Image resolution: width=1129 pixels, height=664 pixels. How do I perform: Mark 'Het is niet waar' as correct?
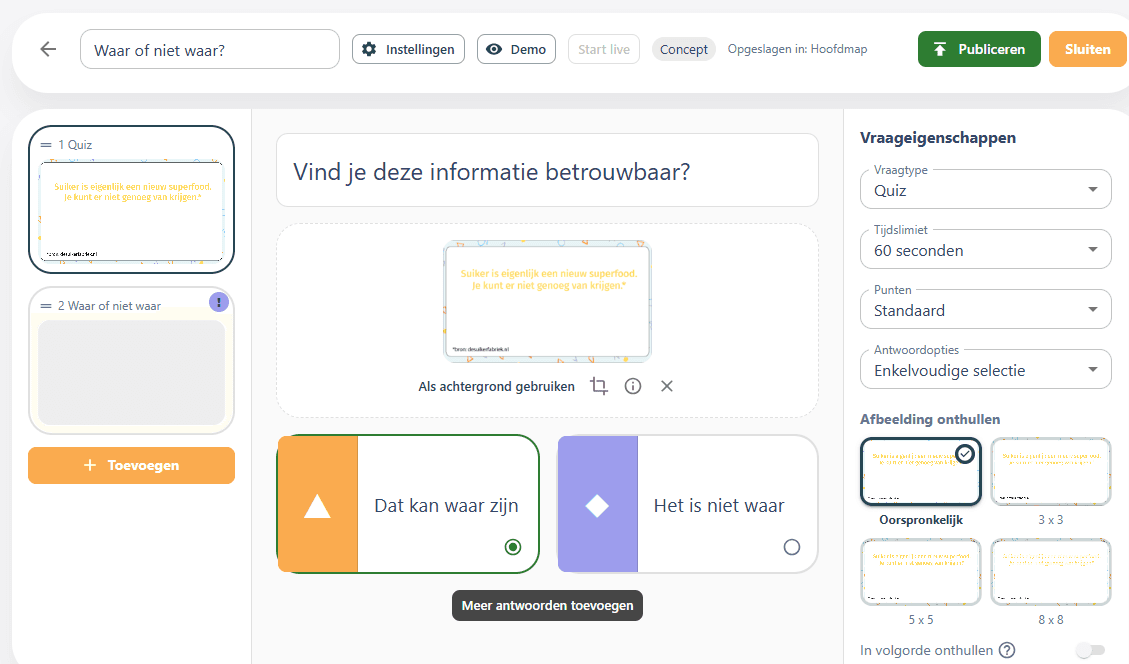click(x=791, y=547)
